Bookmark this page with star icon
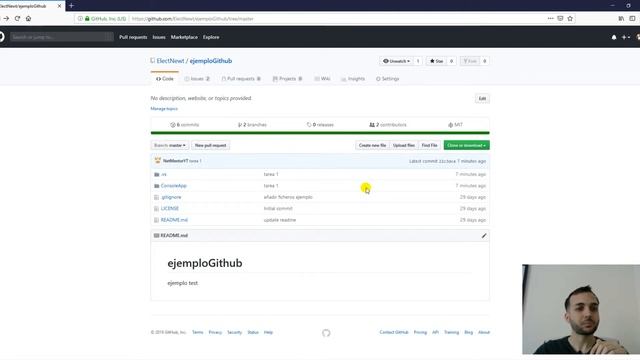The width and height of the screenshot is (640, 360). (x=570, y=18)
